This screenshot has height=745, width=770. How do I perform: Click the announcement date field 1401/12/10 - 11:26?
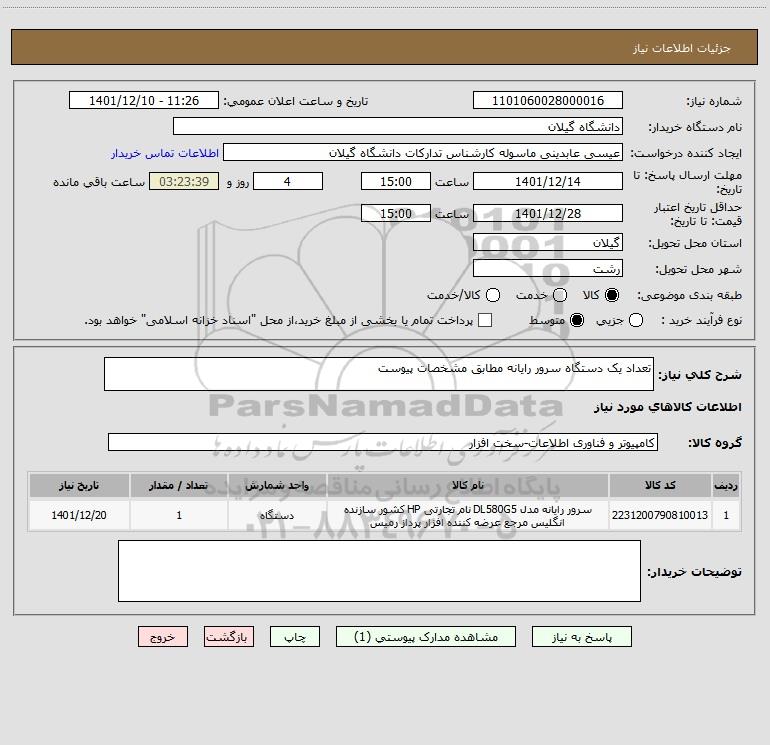(x=144, y=101)
